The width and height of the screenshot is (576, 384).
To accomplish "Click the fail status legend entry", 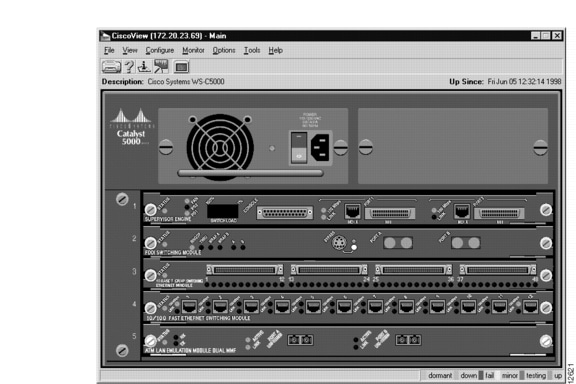I will [x=489, y=376].
